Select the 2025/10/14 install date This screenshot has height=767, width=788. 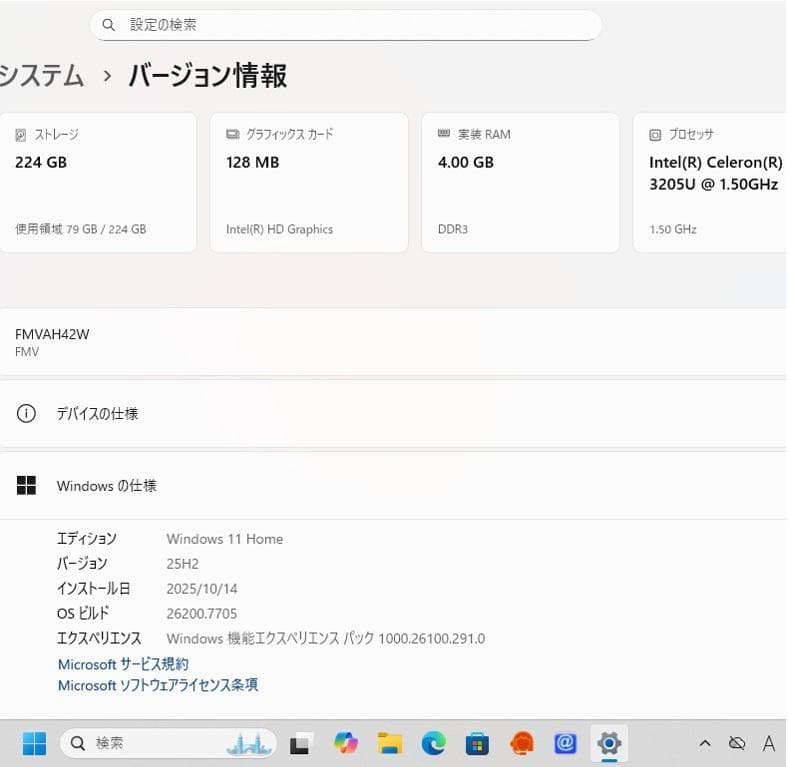pyautogui.click(x=202, y=589)
